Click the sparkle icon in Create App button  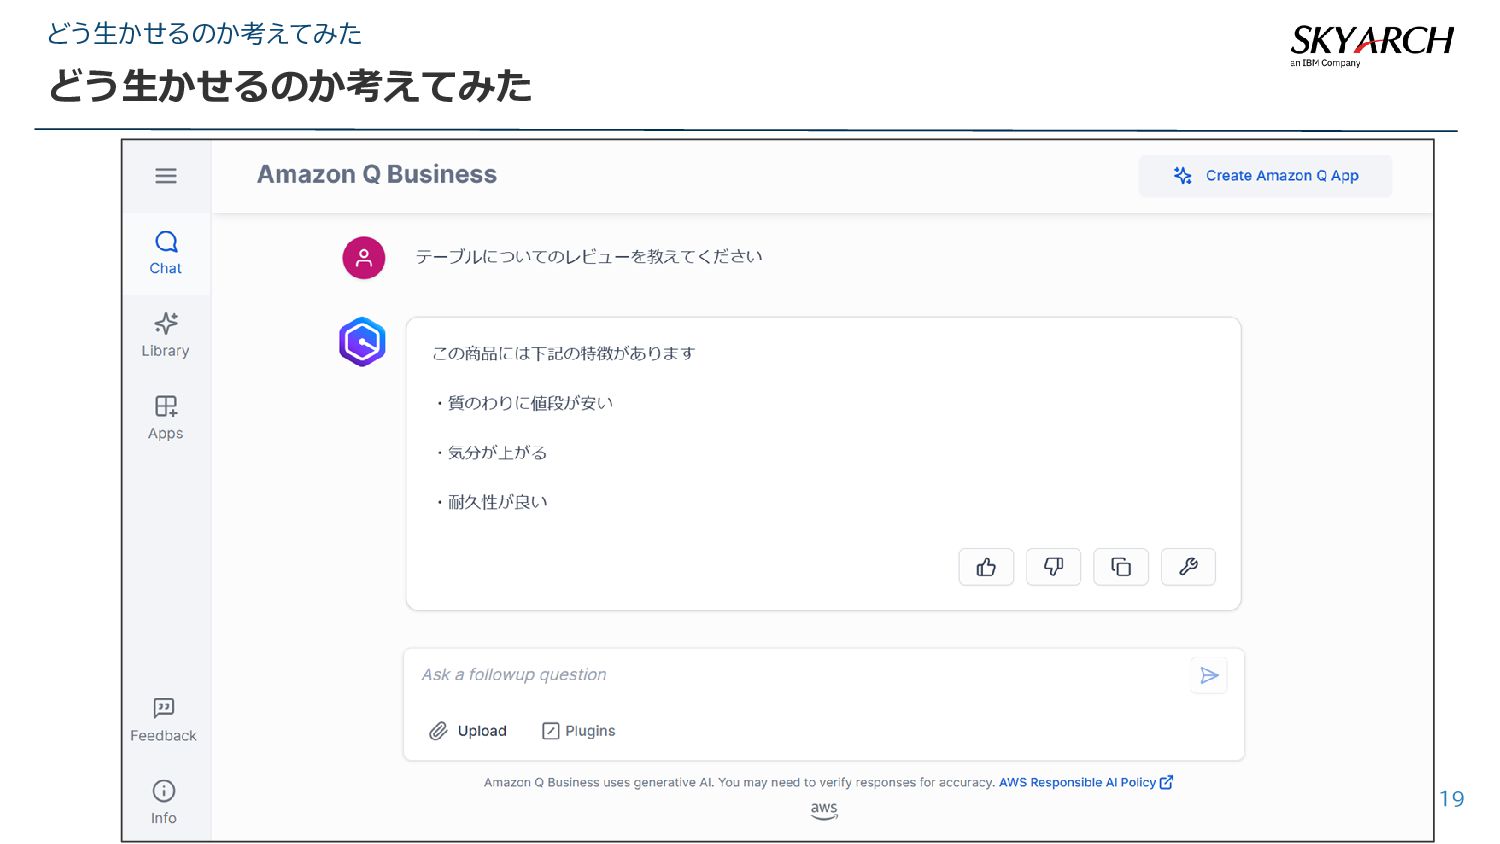pyautogui.click(x=1183, y=176)
